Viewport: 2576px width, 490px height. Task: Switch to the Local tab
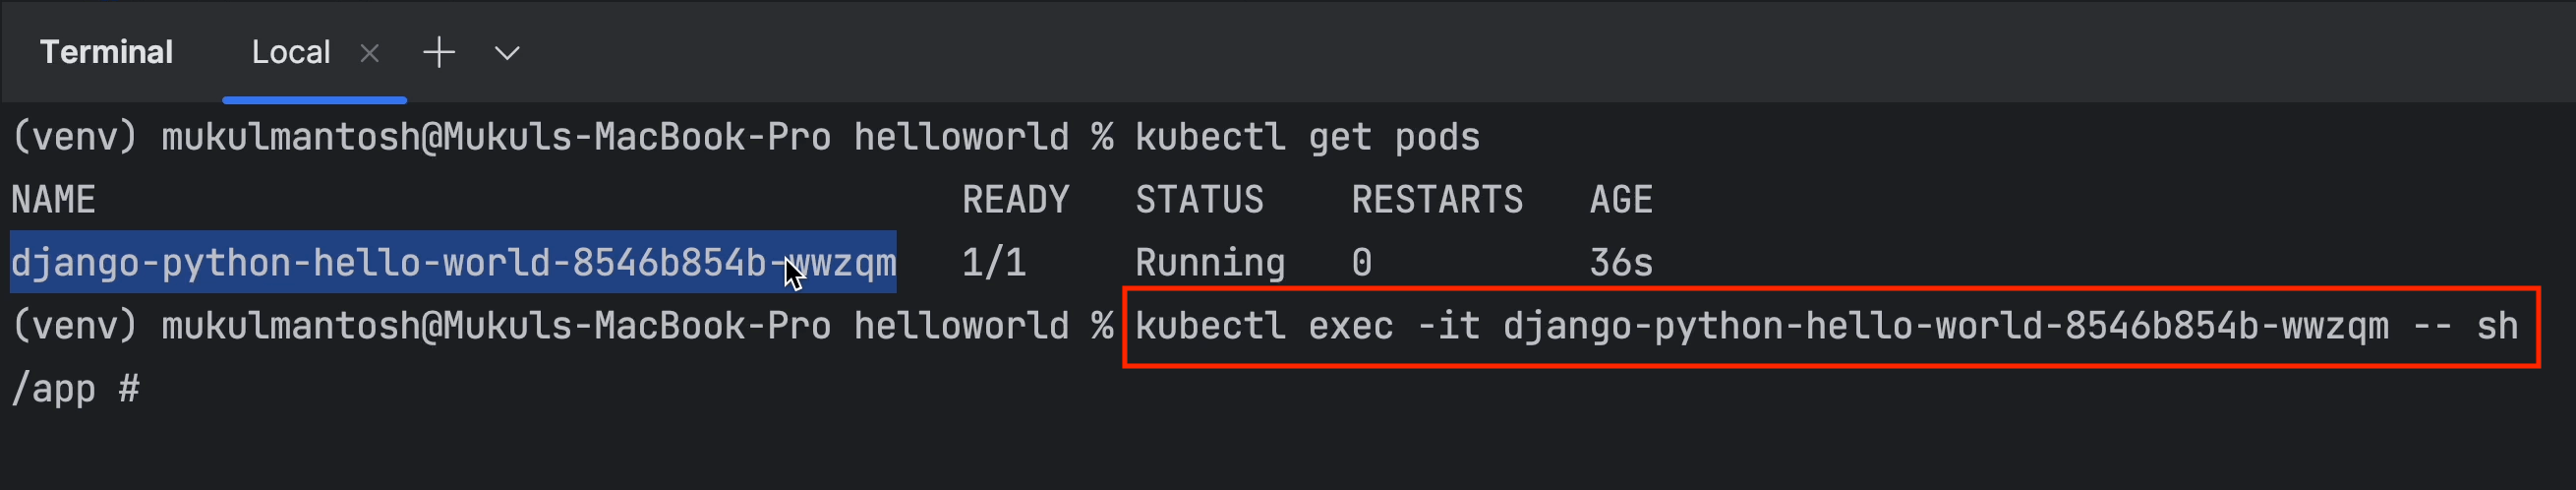coord(290,52)
